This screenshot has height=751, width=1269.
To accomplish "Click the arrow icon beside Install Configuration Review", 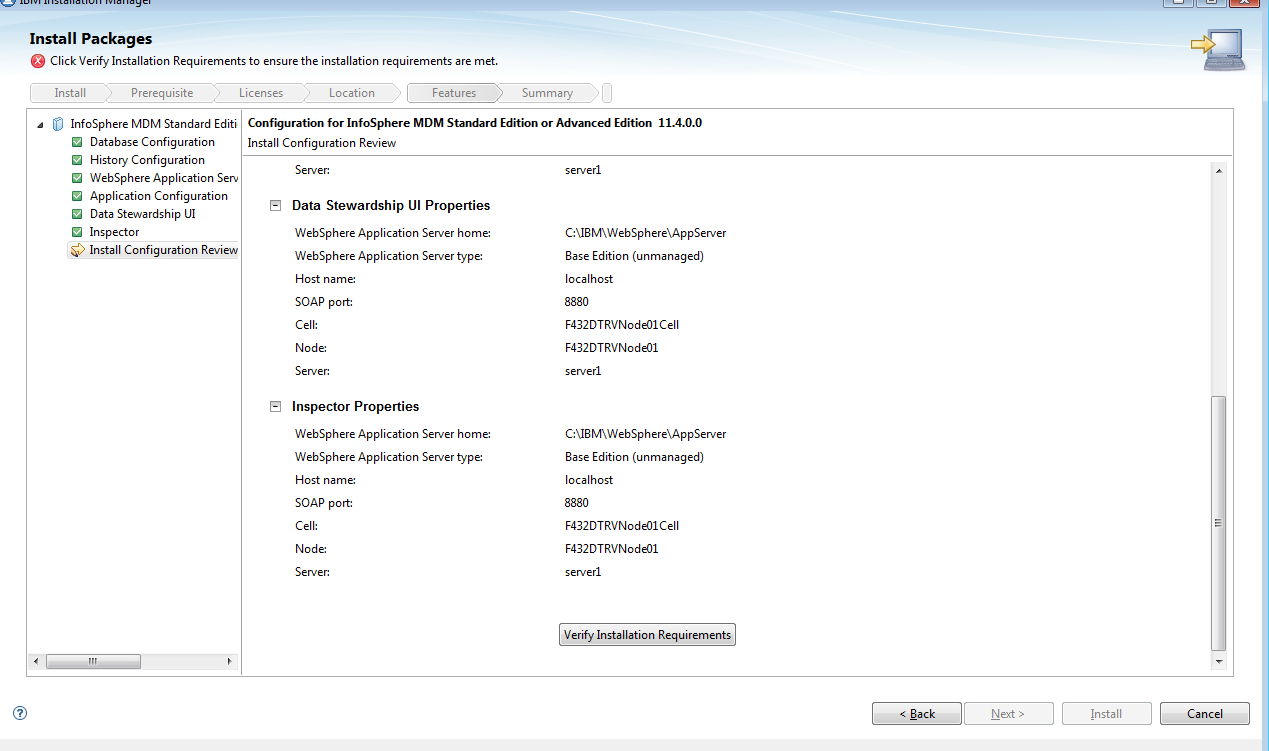I will 77,250.
